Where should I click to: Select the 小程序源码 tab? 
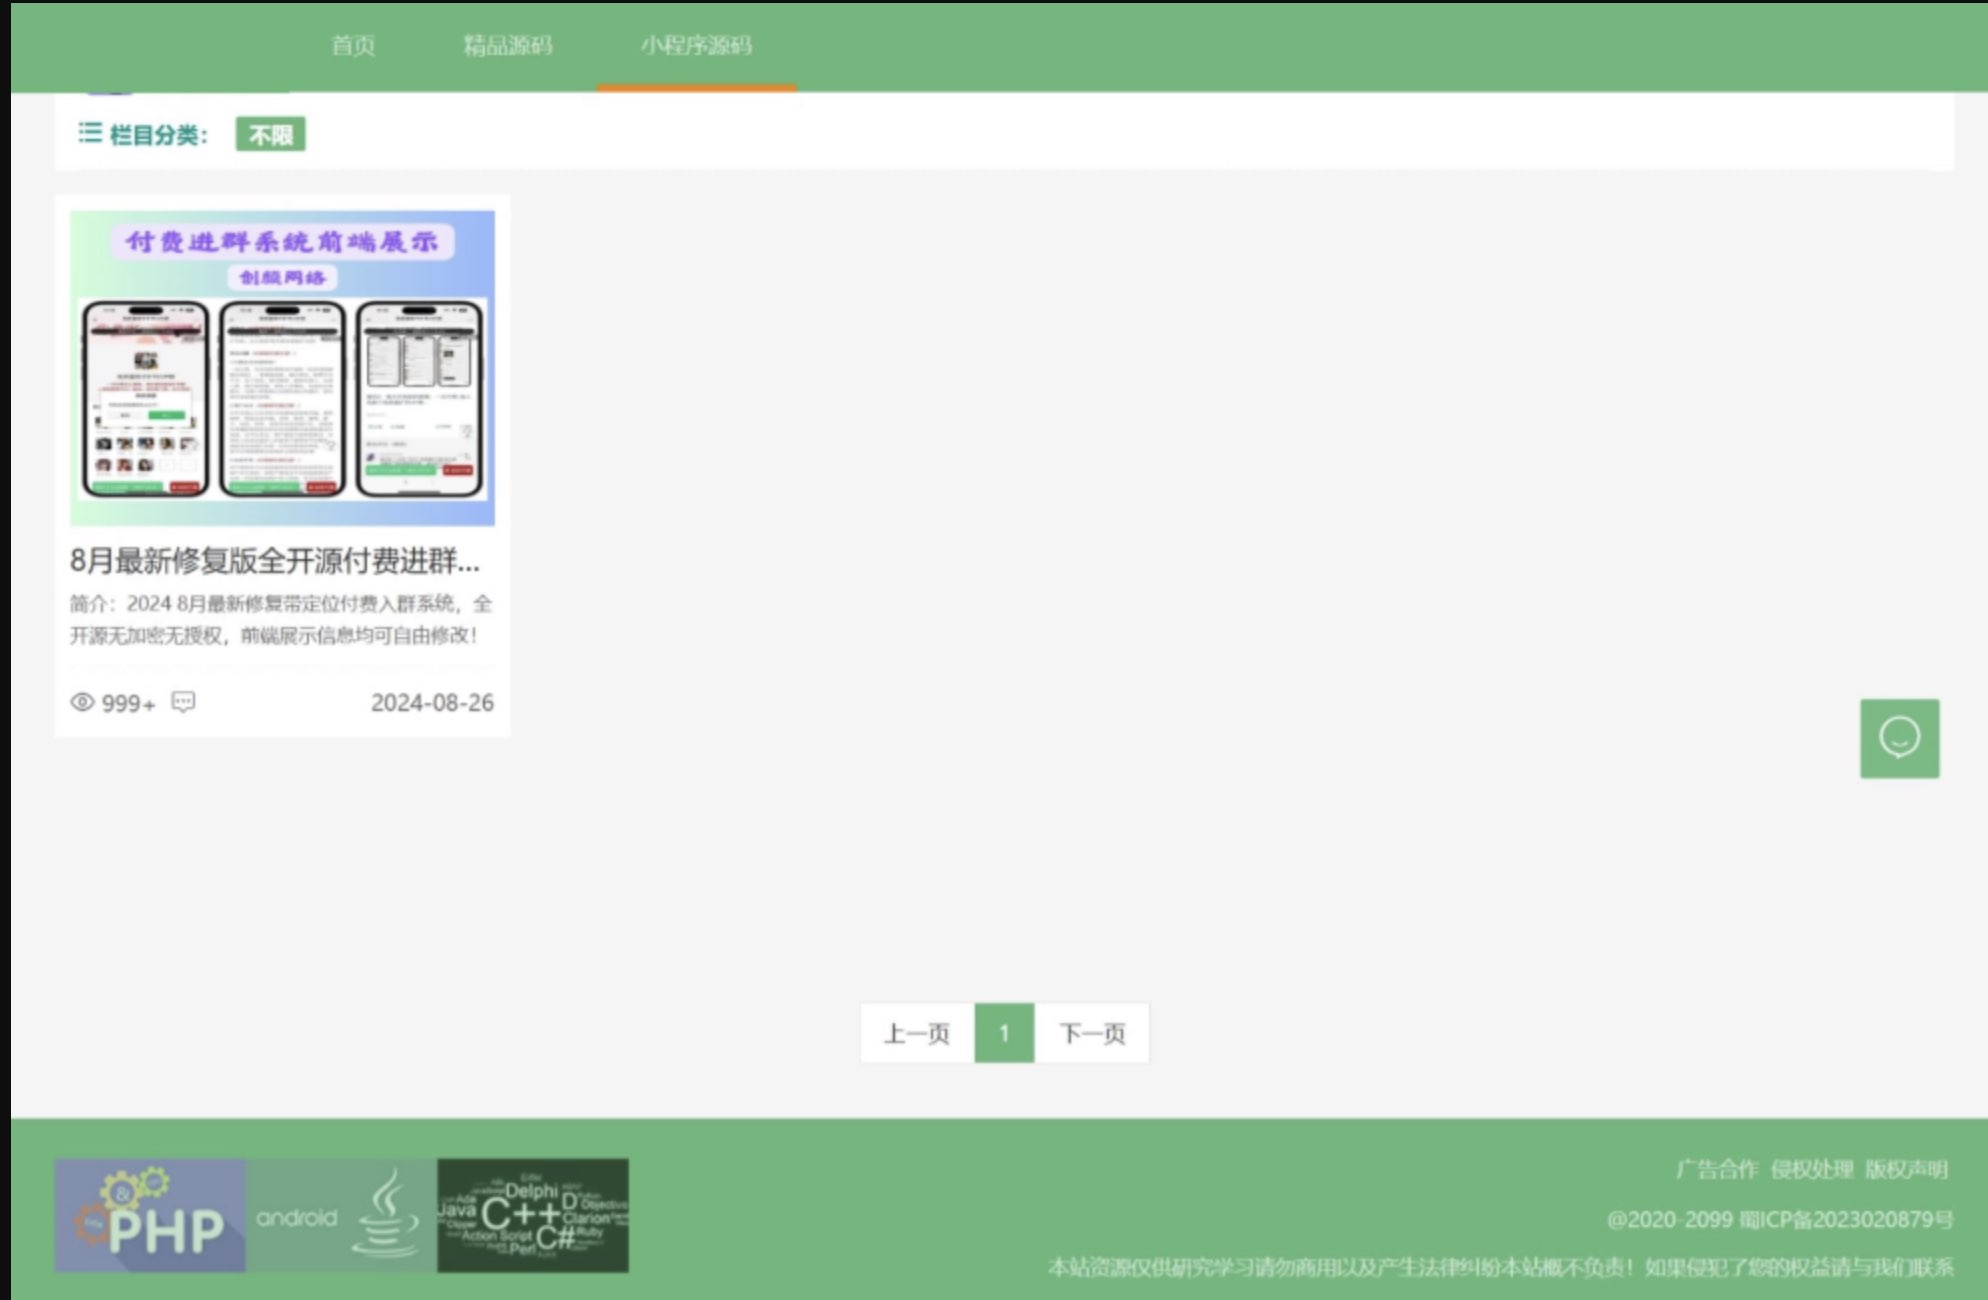click(x=696, y=45)
